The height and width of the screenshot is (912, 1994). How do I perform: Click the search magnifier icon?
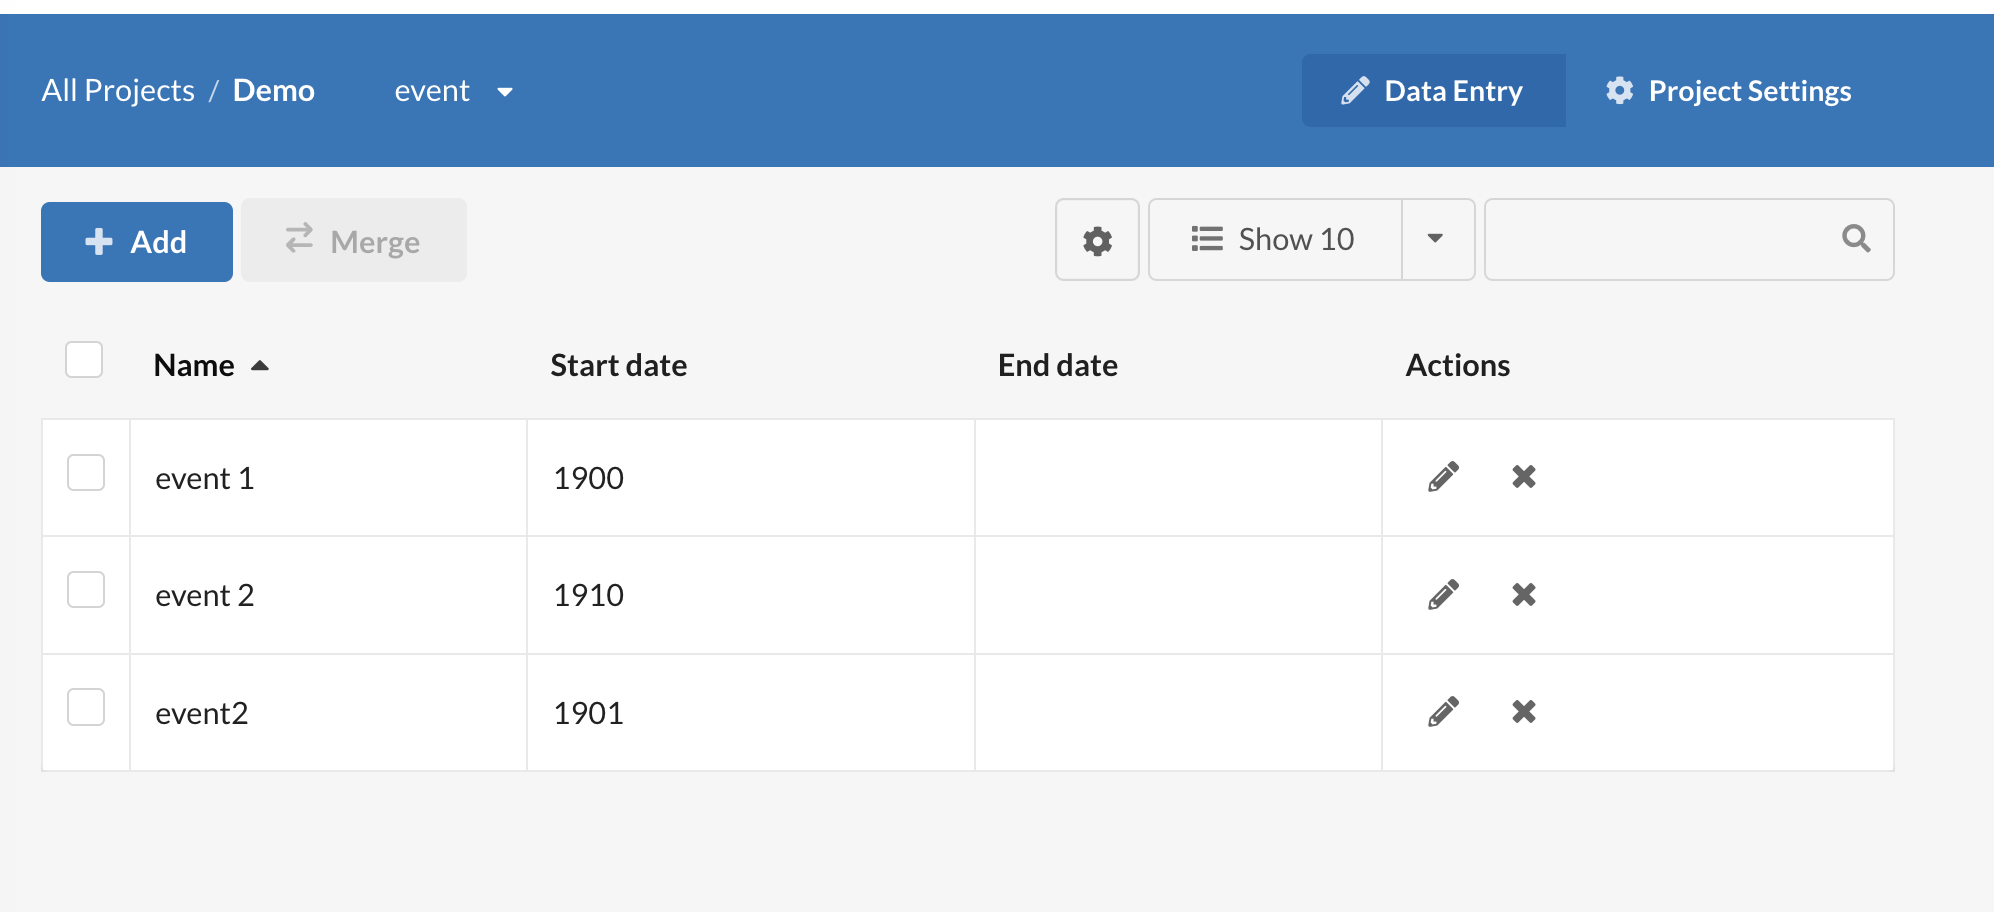click(x=1856, y=238)
